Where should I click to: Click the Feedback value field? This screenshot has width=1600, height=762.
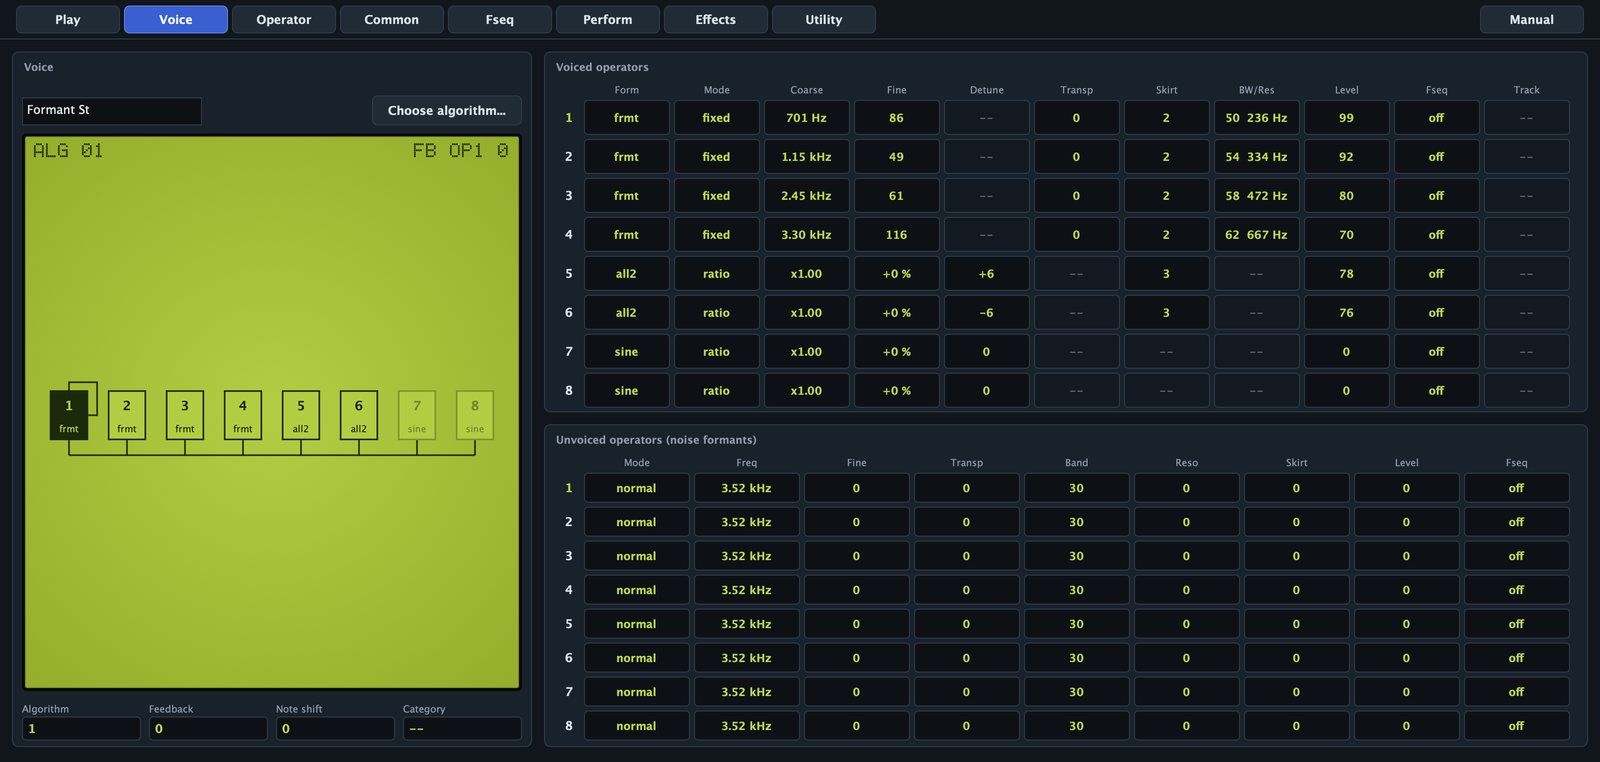click(x=208, y=728)
